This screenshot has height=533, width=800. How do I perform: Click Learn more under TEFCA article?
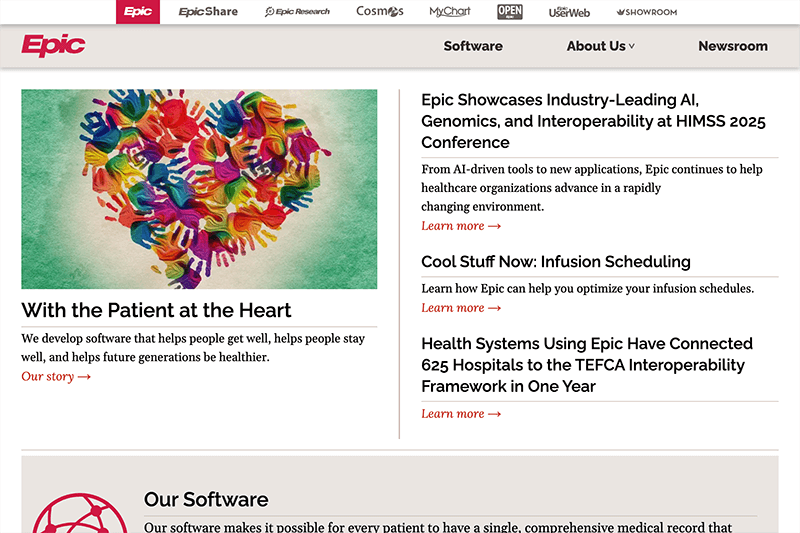460,414
